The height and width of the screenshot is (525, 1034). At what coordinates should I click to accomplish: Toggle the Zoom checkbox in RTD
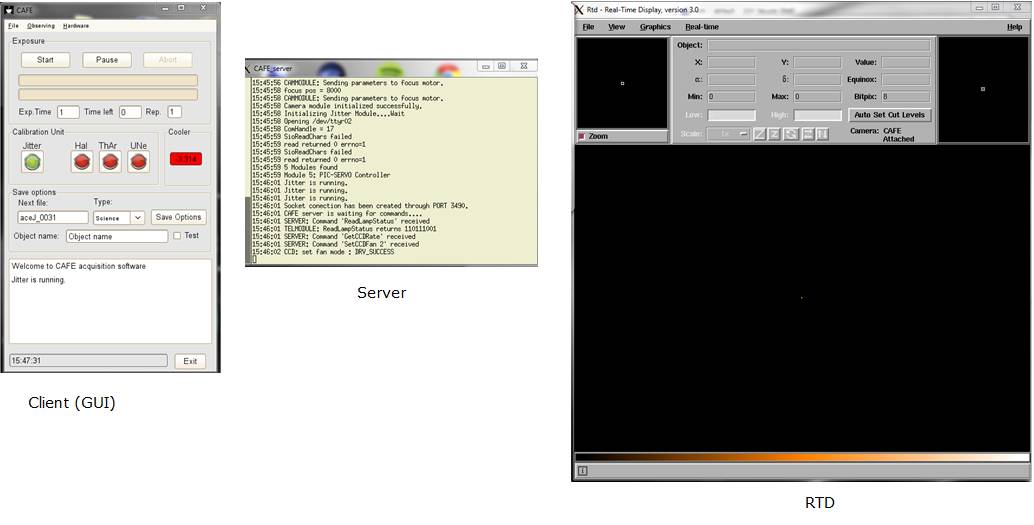[x=582, y=136]
